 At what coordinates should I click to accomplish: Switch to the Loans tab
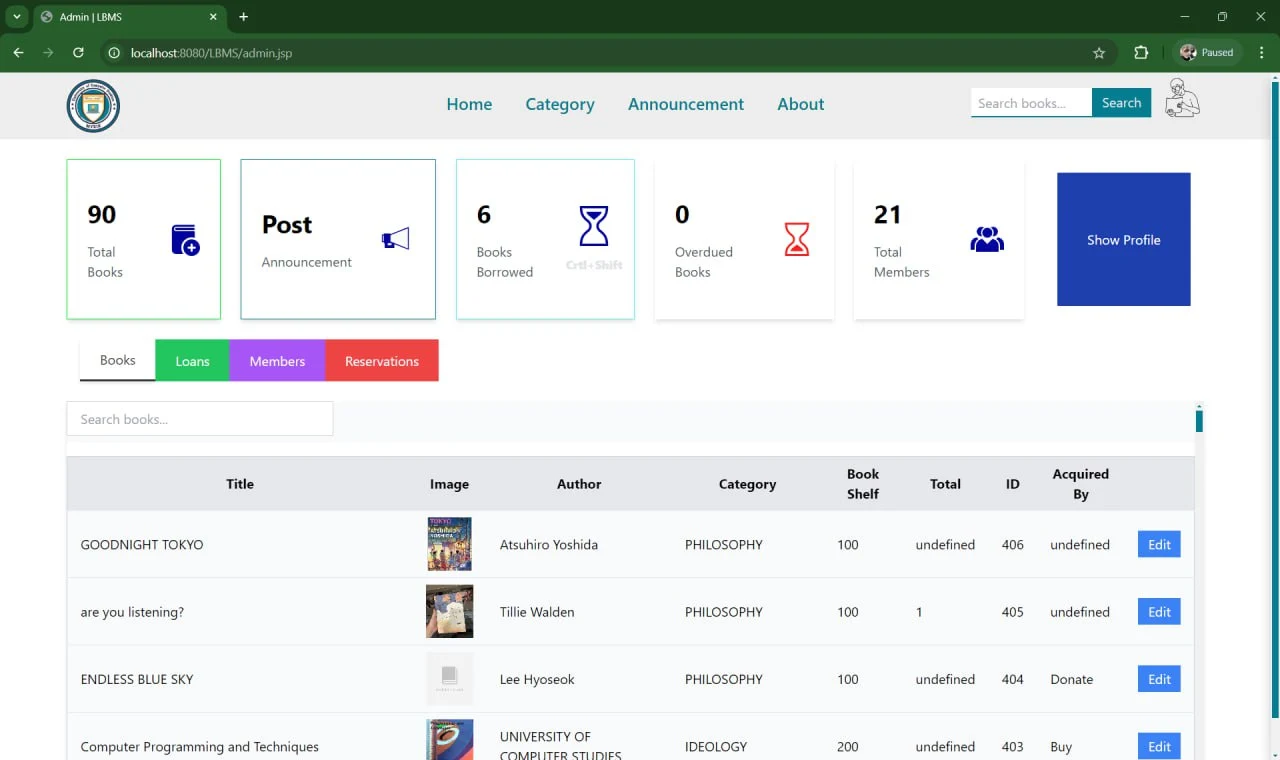point(192,360)
